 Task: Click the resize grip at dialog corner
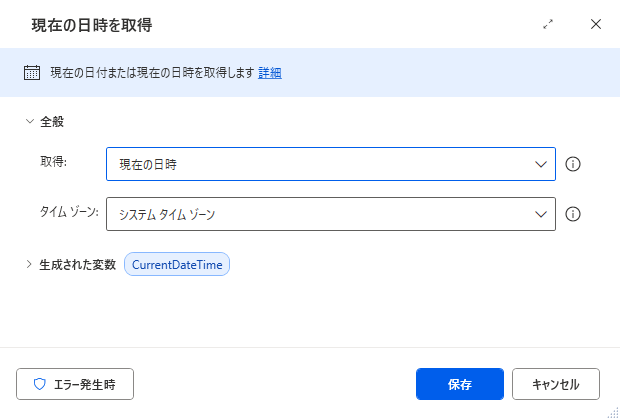[x=612, y=413]
